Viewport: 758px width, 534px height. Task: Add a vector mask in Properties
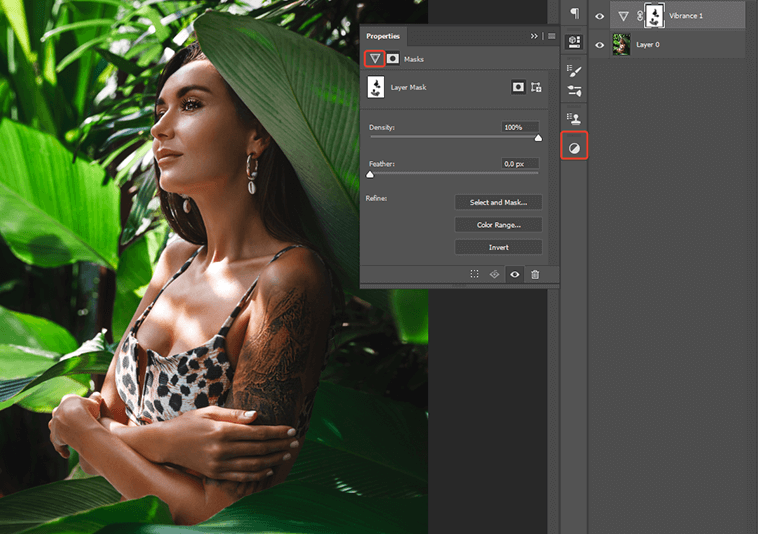(536, 87)
